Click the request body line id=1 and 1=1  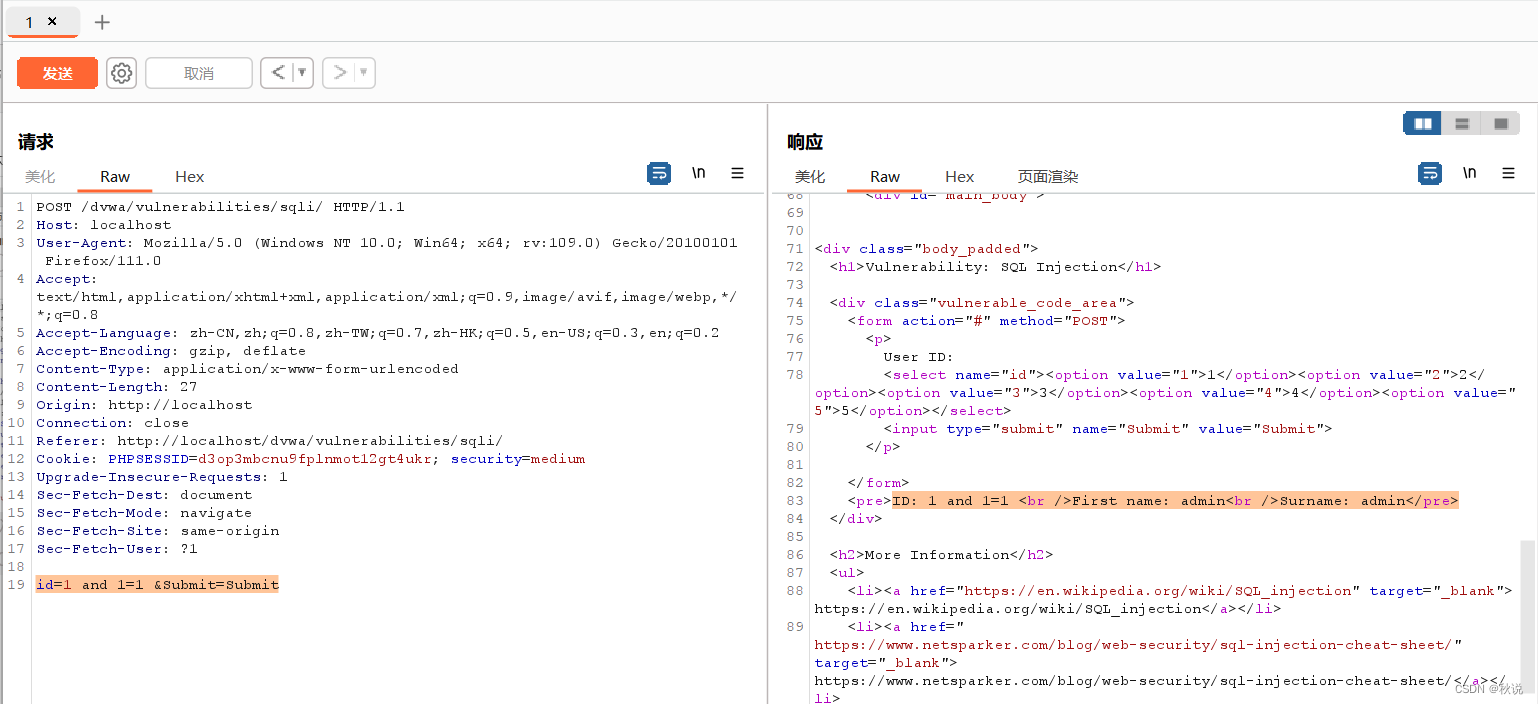click(157, 585)
